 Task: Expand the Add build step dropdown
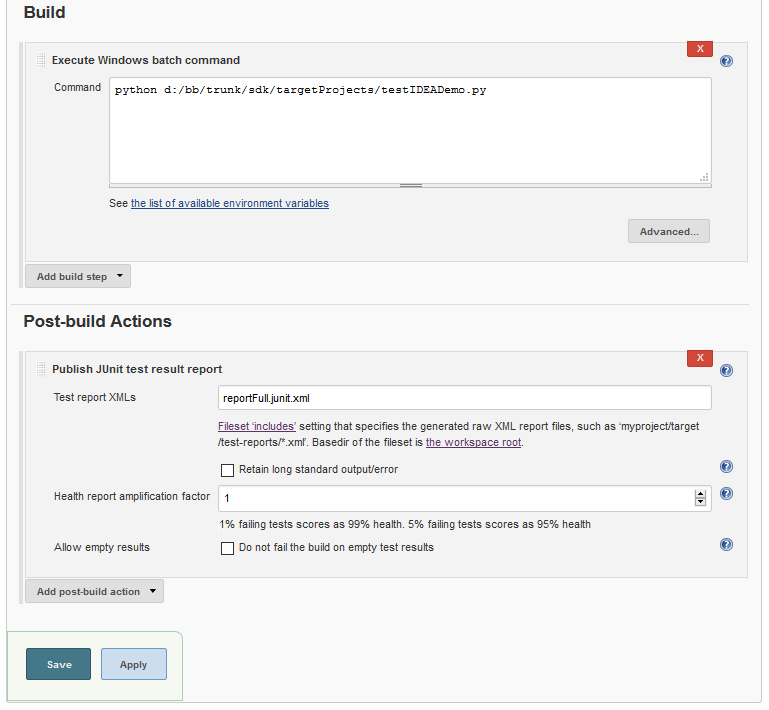(78, 277)
